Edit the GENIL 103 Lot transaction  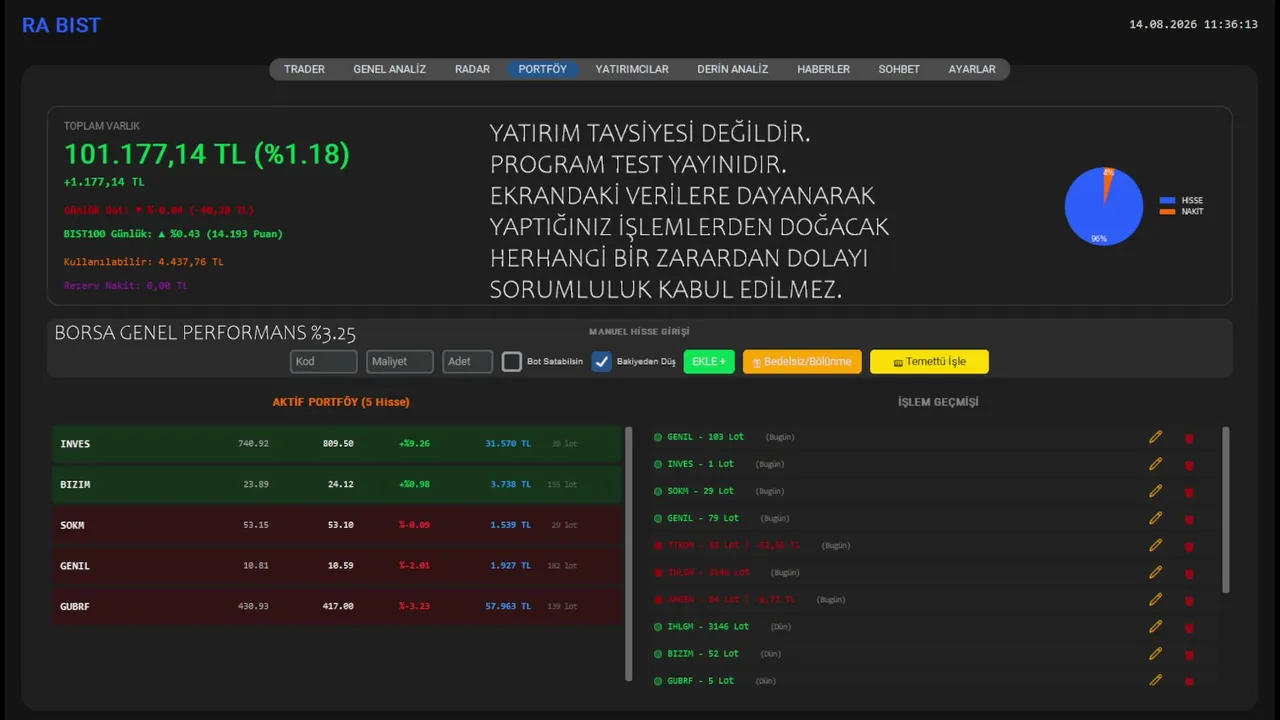pos(1156,437)
